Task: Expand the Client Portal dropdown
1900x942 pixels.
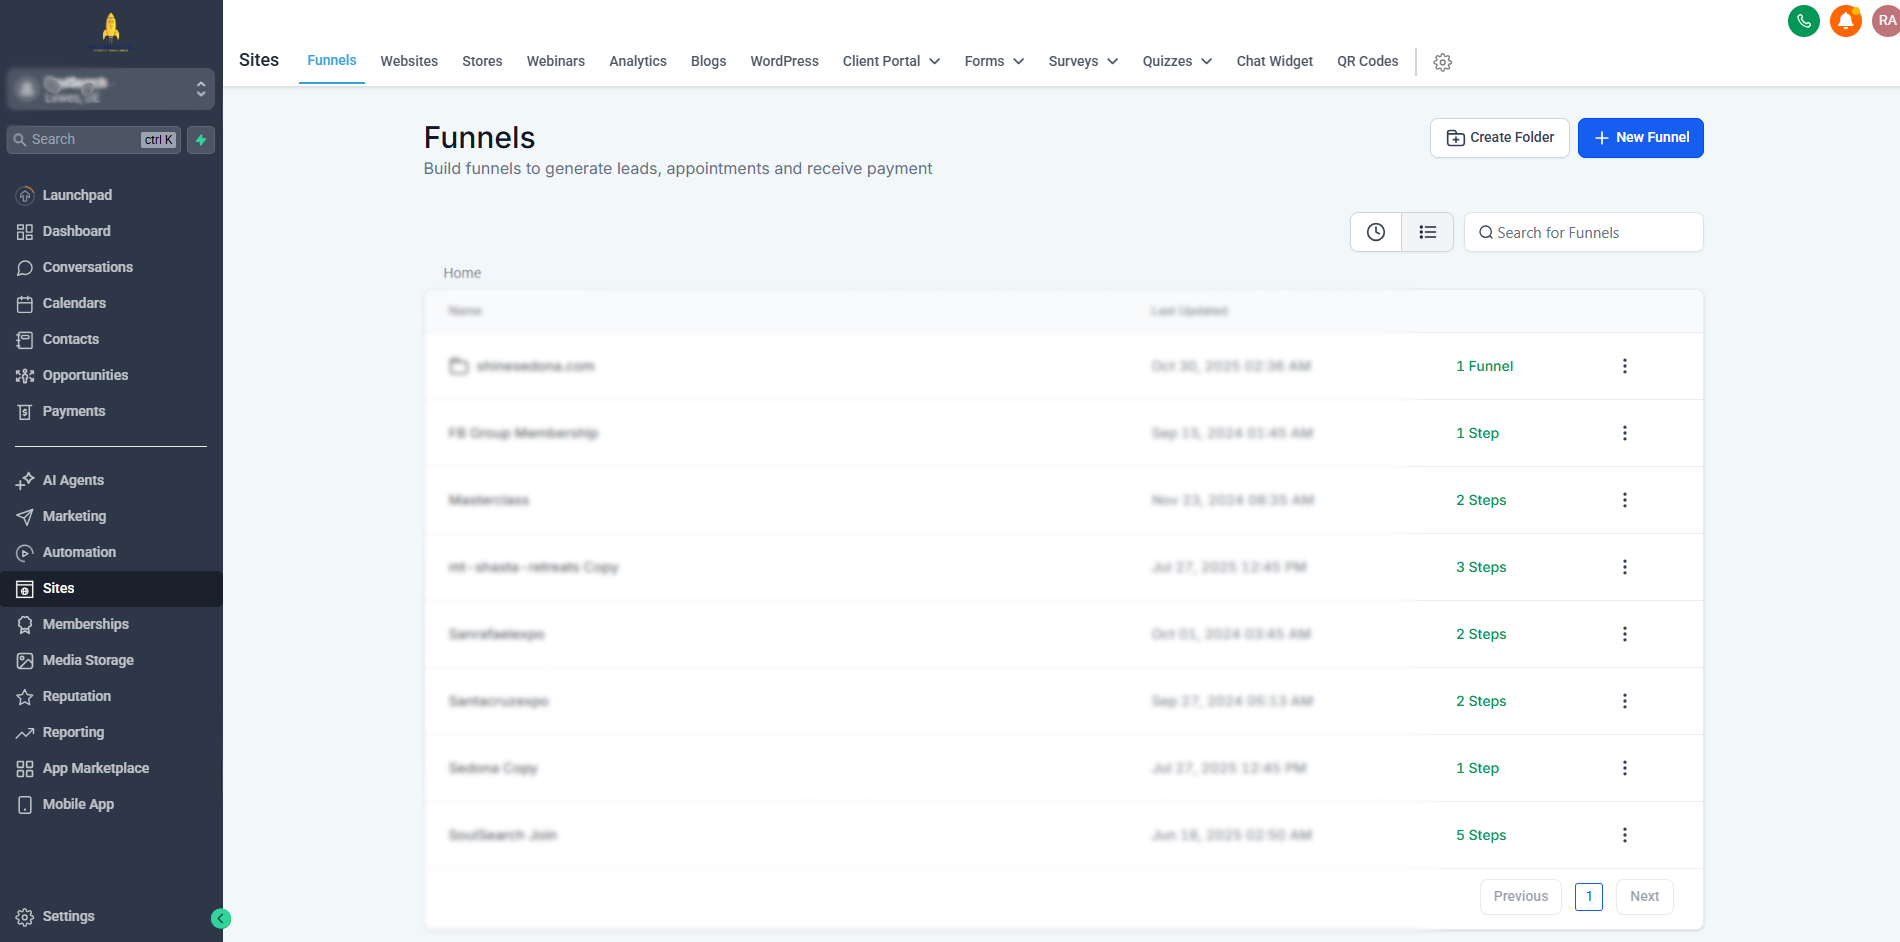Action: [x=891, y=61]
